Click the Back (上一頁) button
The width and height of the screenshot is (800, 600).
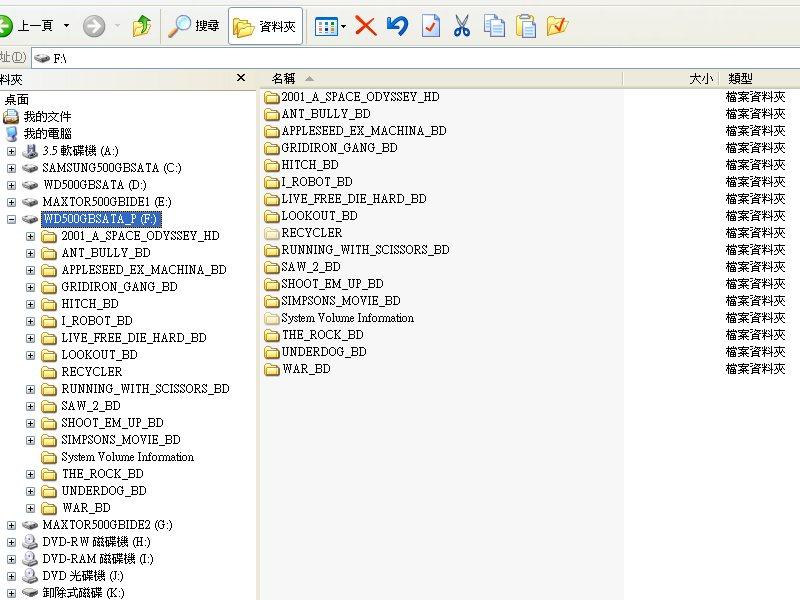click(x=28, y=26)
